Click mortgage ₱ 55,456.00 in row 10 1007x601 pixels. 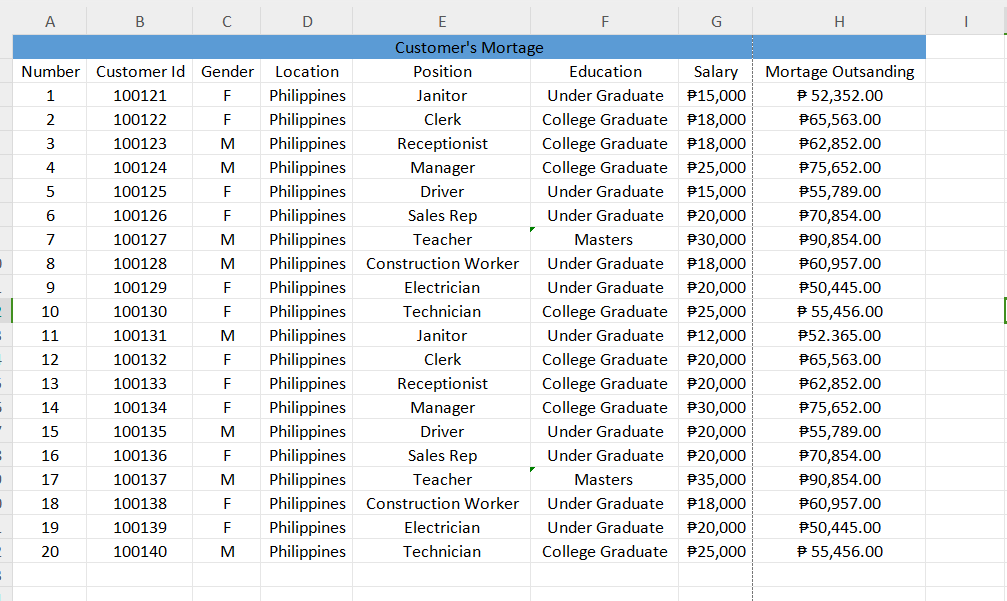[x=839, y=311]
